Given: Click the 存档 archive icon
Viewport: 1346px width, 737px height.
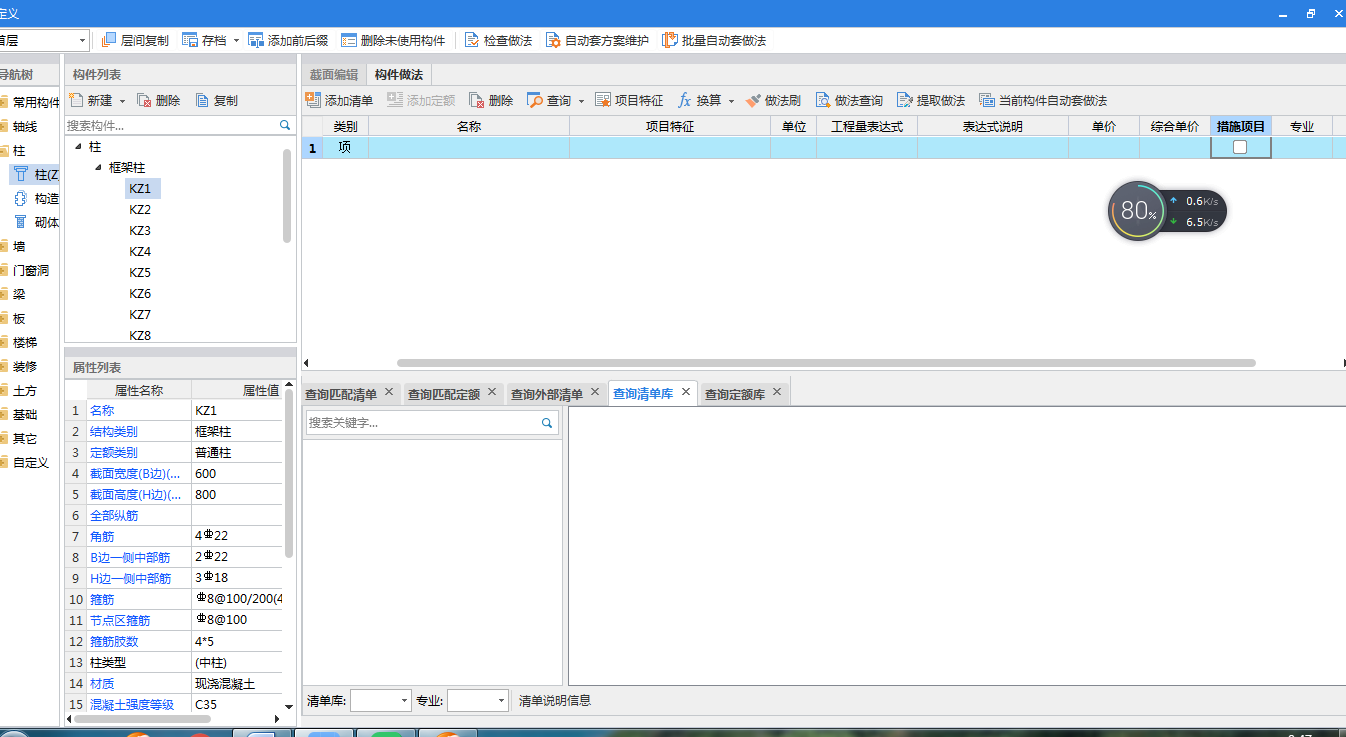Looking at the screenshot, I should tap(190, 40).
